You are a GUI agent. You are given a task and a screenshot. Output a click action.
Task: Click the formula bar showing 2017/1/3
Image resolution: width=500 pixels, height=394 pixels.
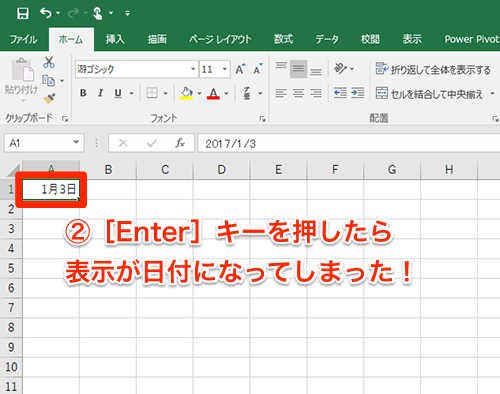click(349, 143)
